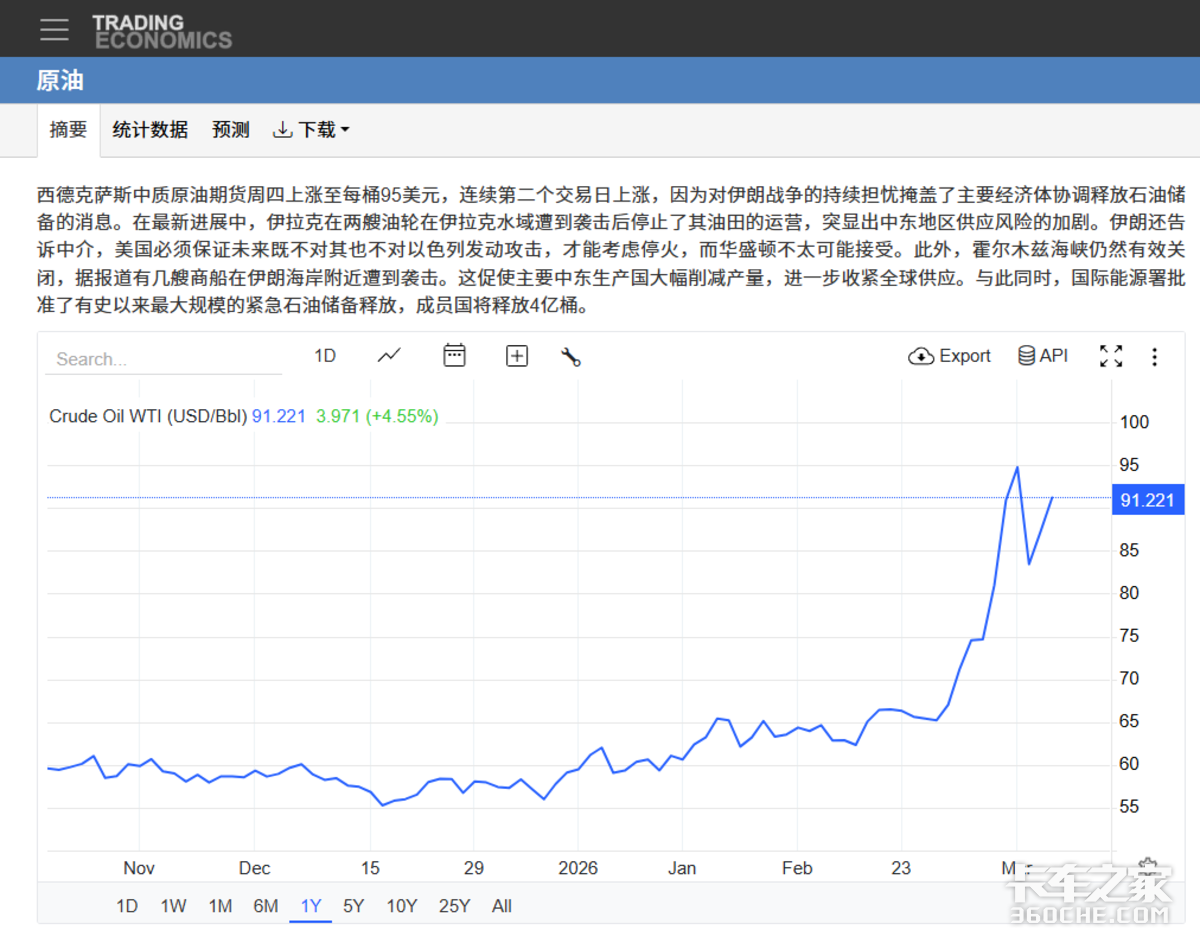Click the 91.221 current price label
The width and height of the screenshot is (1200, 949).
coord(1147,500)
